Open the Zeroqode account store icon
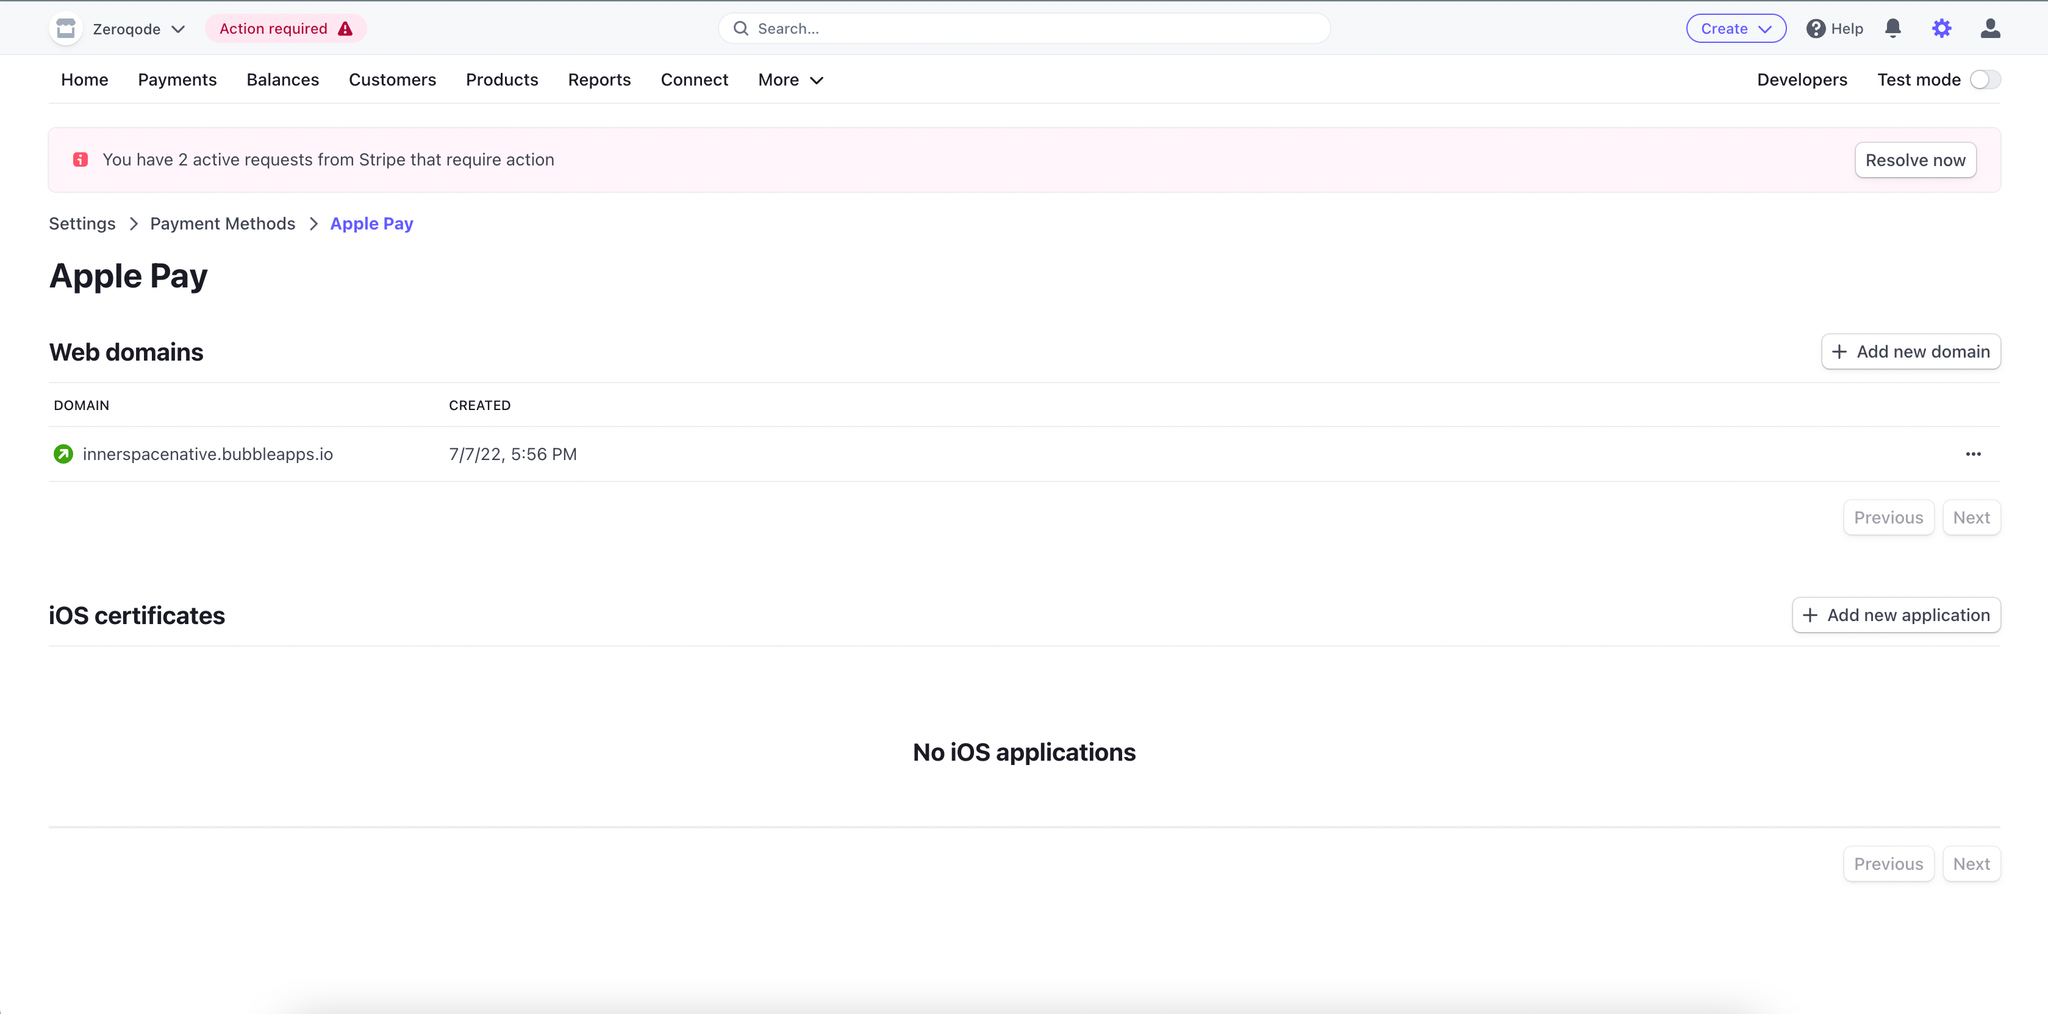Image resolution: width=2048 pixels, height=1014 pixels. tap(66, 29)
